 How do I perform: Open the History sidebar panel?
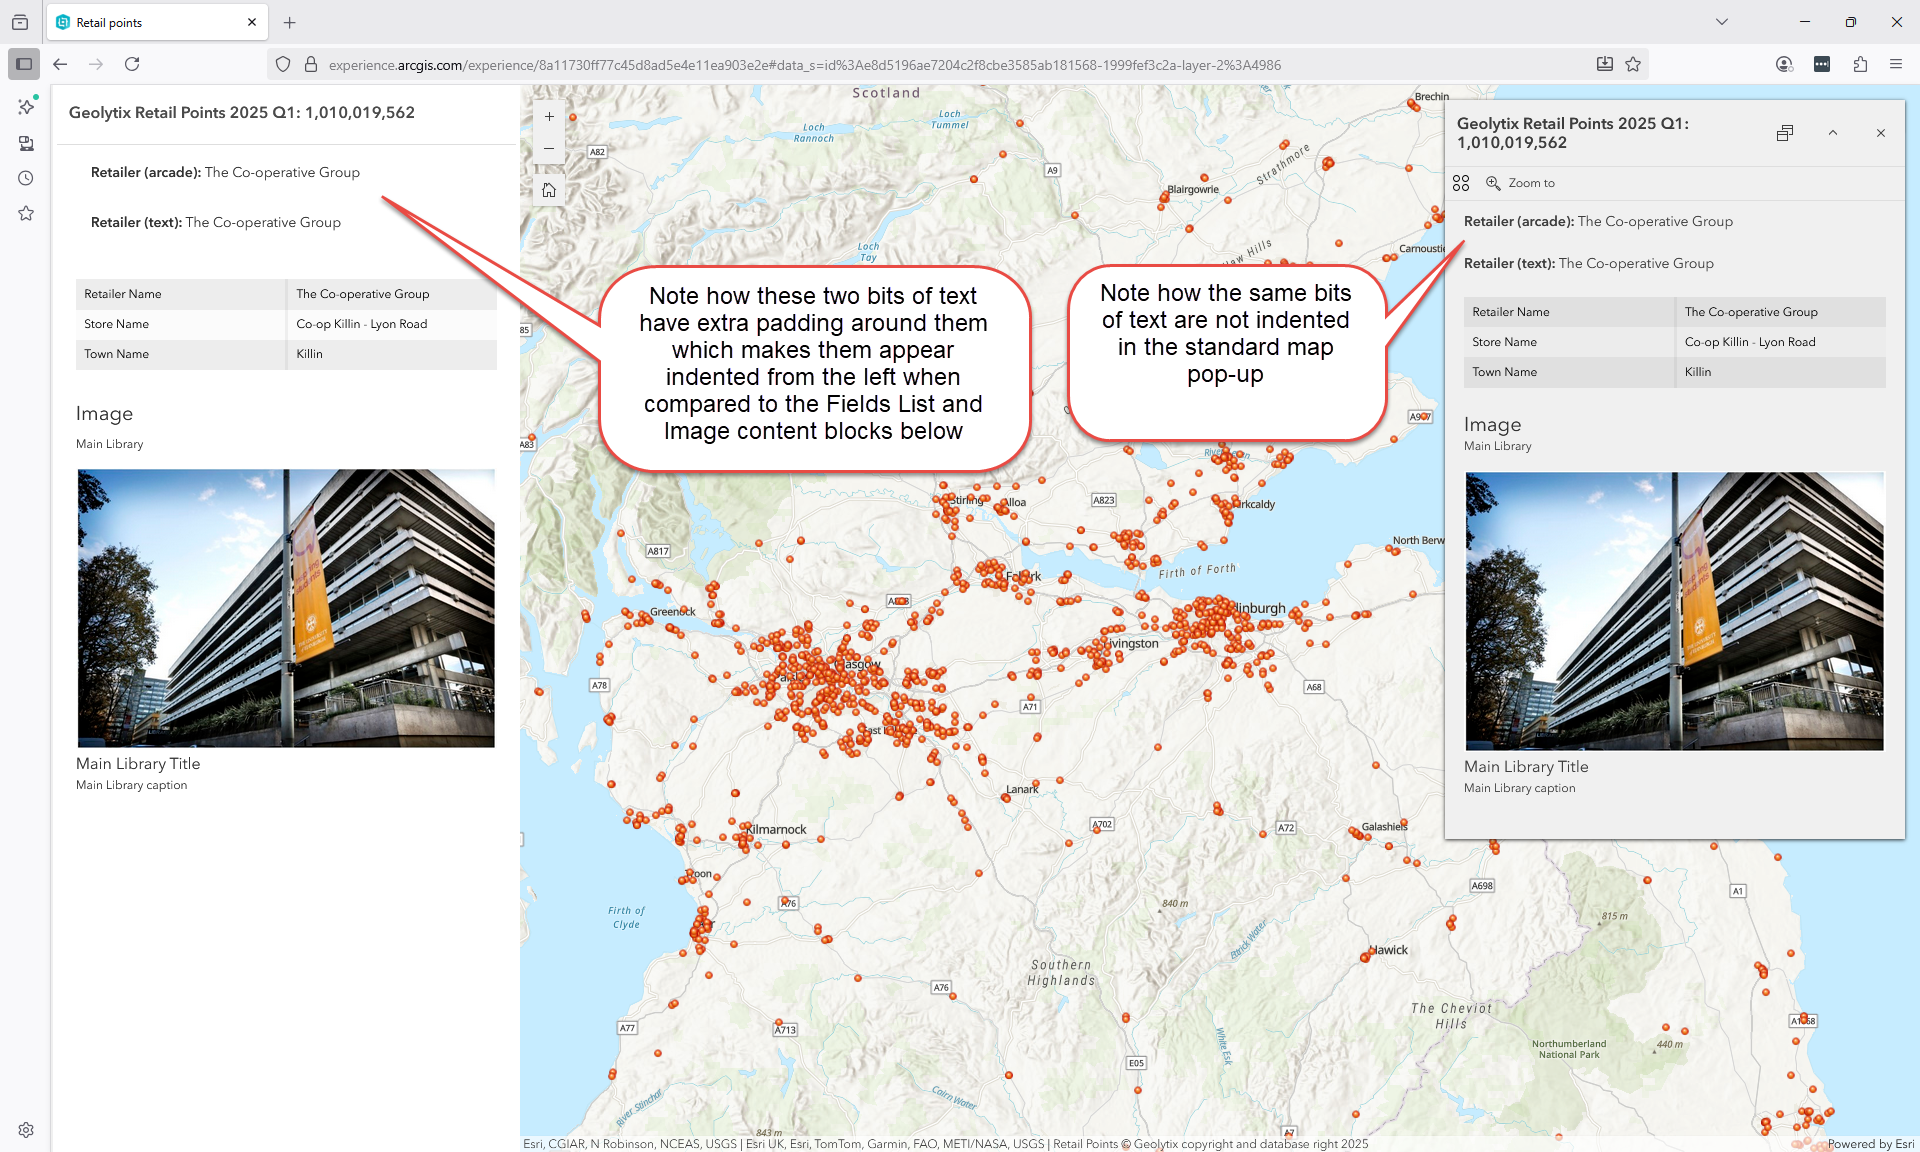[x=26, y=178]
